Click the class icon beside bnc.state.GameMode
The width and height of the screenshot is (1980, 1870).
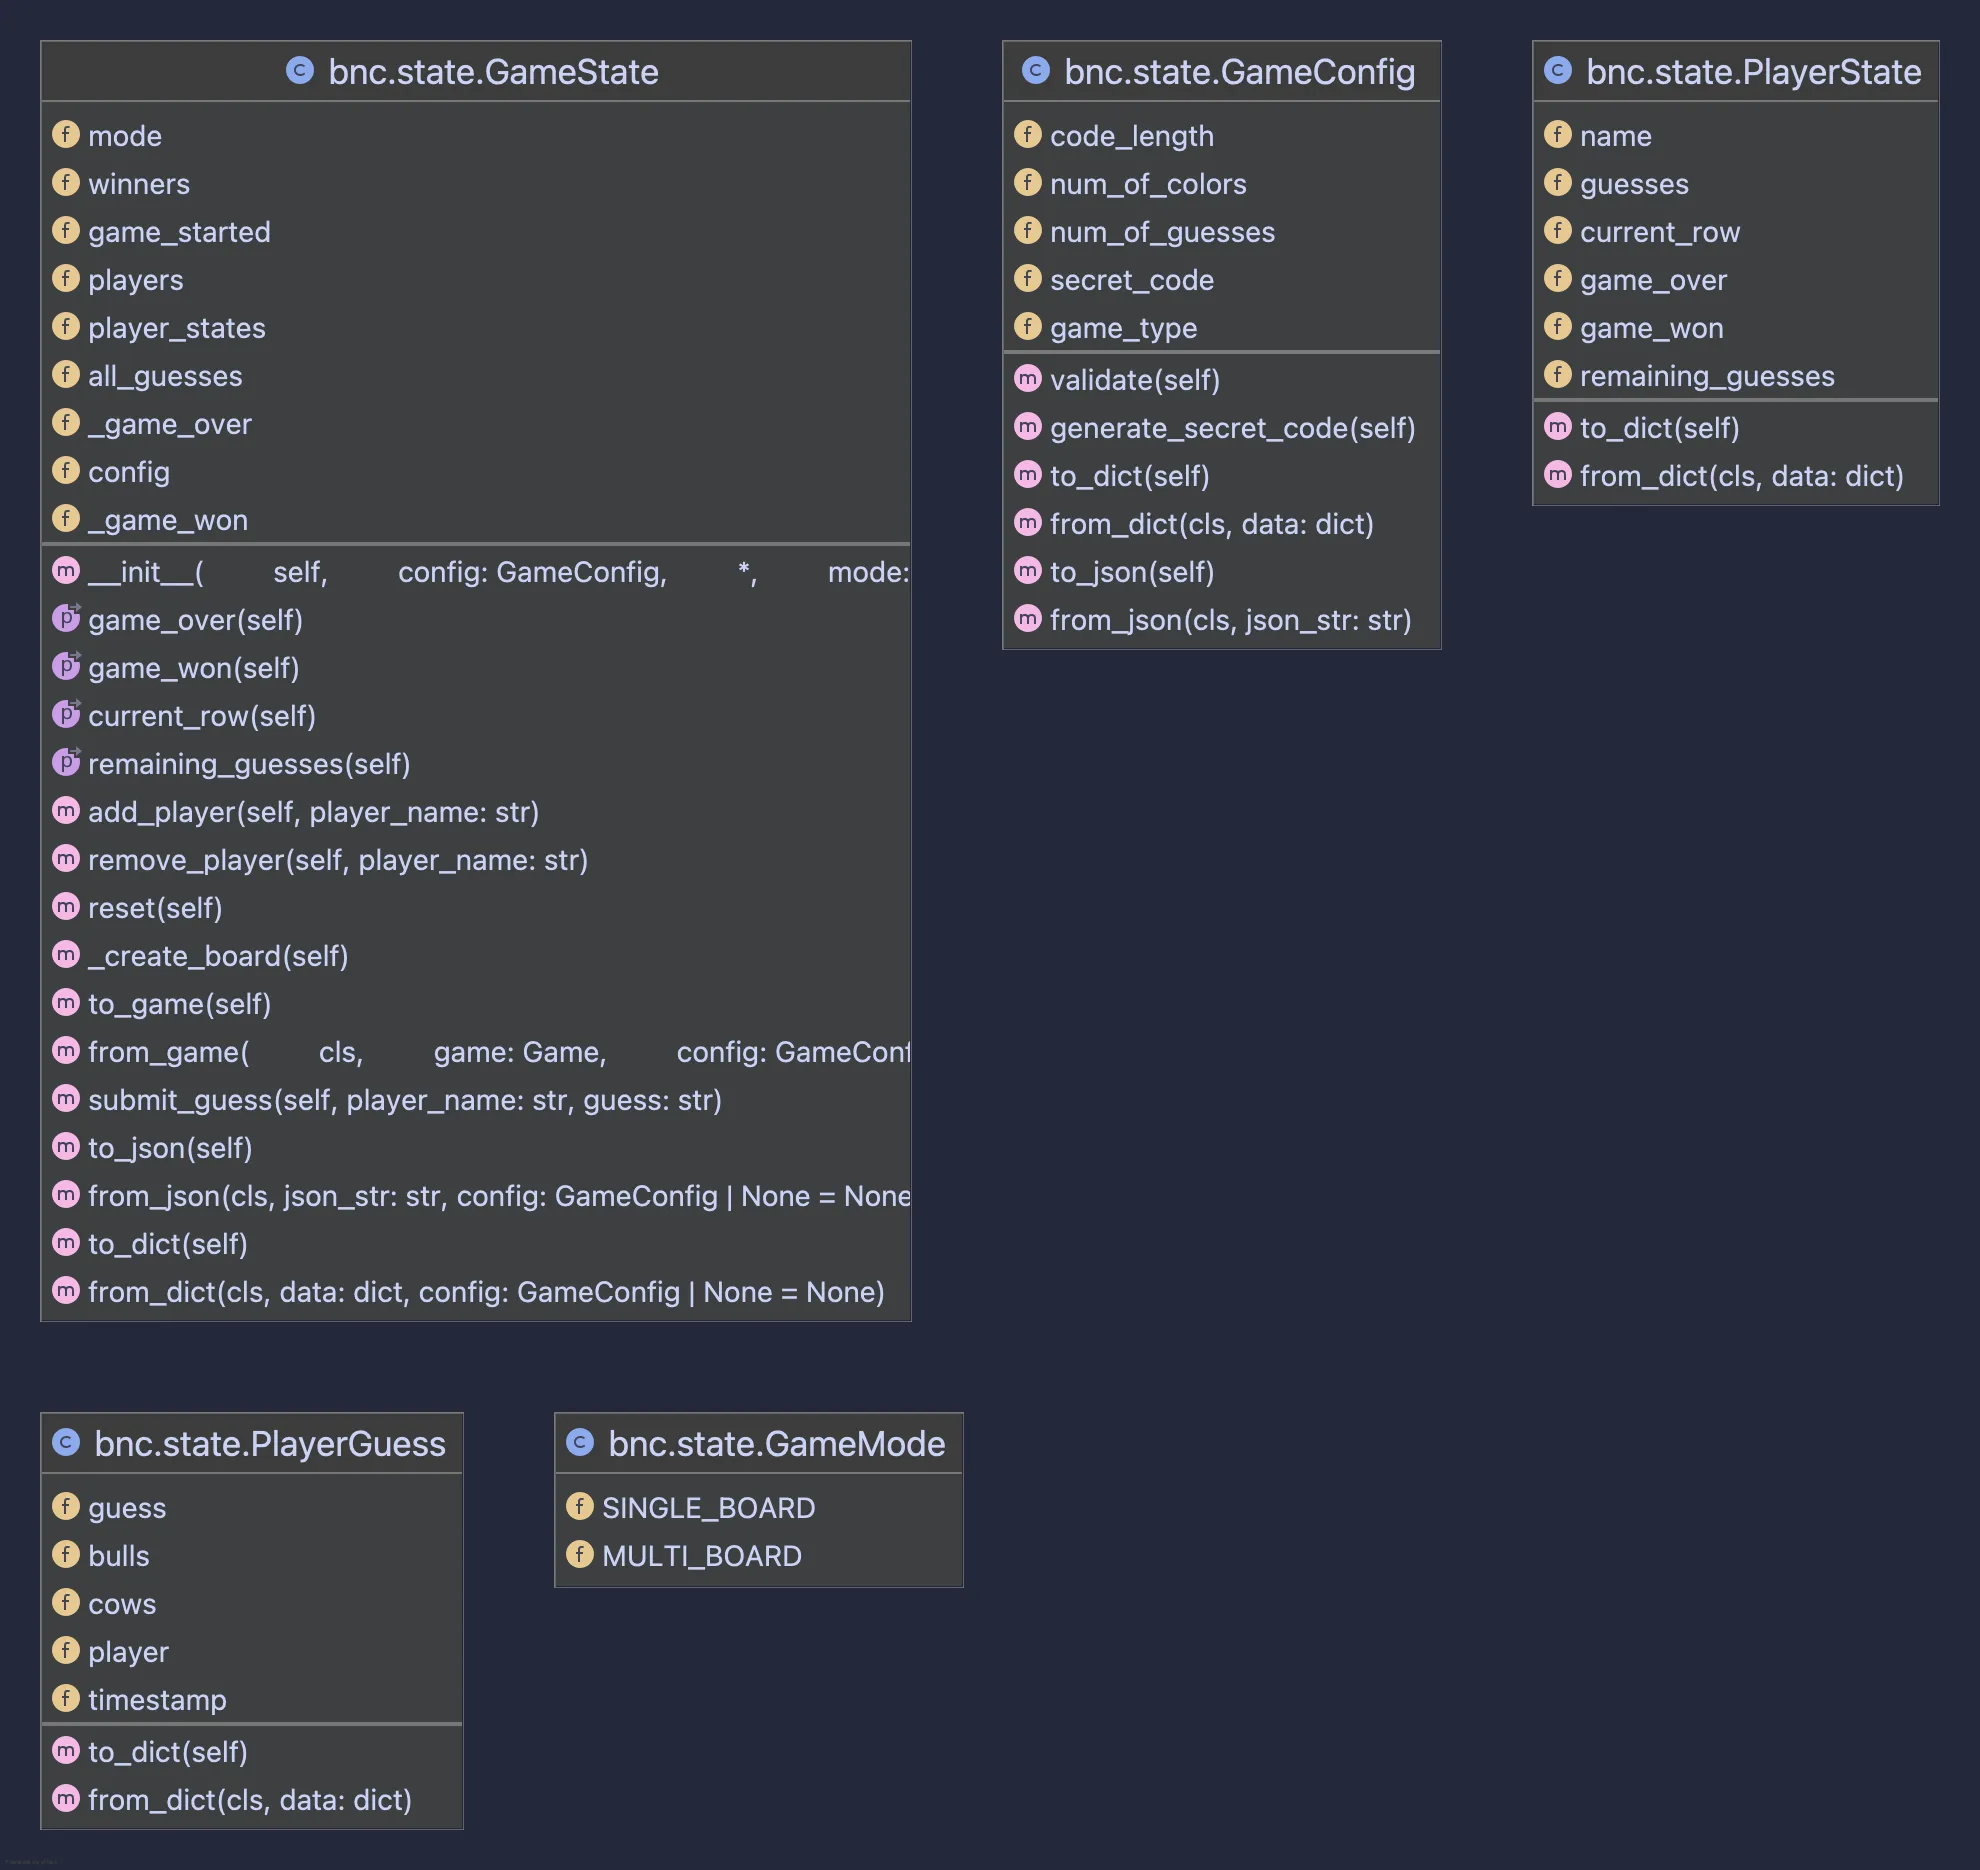tap(580, 1442)
